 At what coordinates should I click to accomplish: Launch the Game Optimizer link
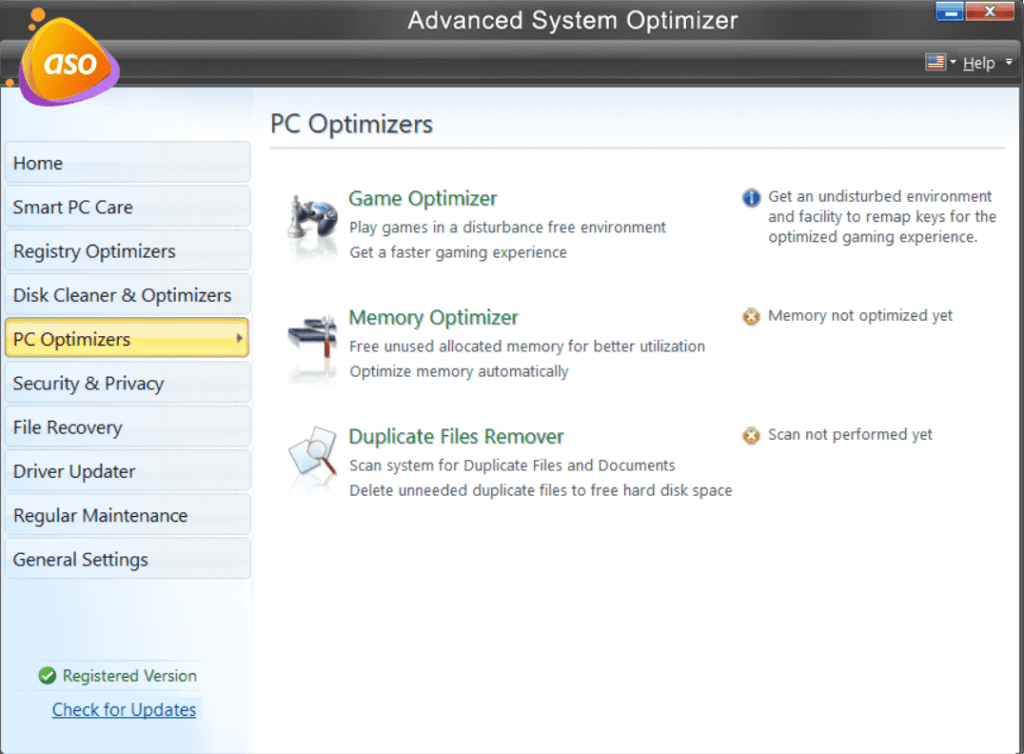point(423,198)
